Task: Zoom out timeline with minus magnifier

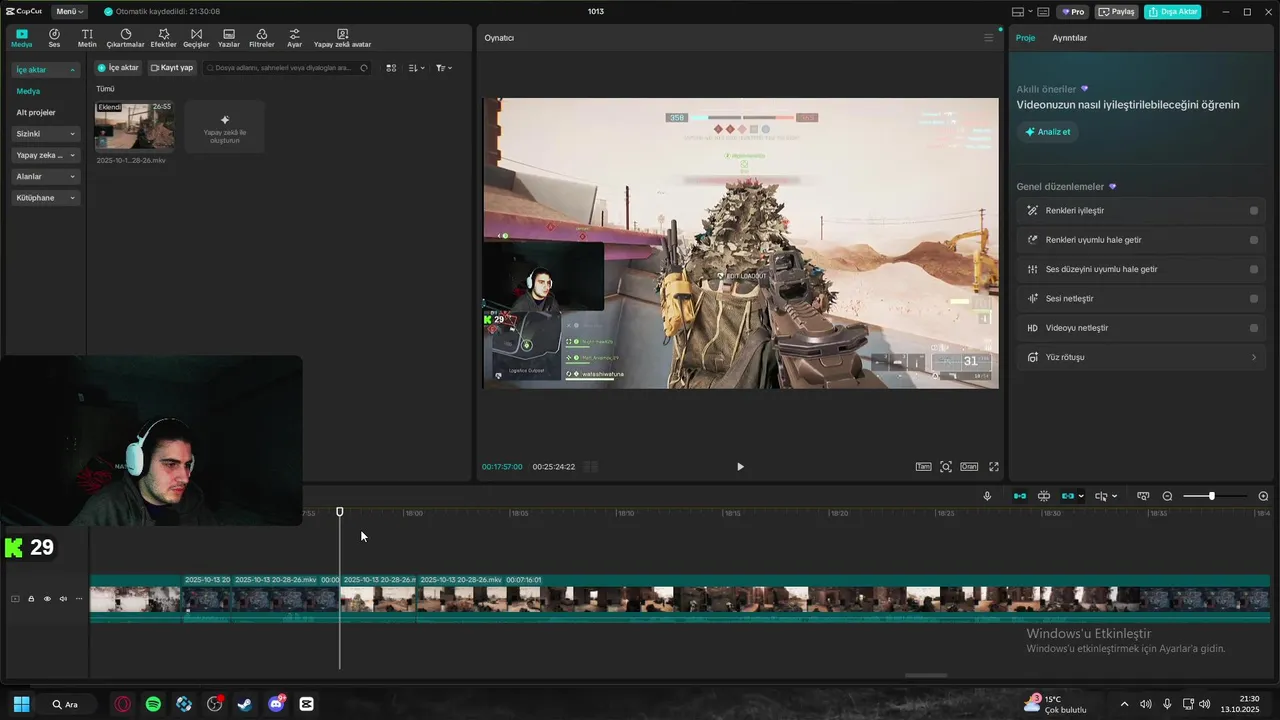Action: tap(1167, 496)
